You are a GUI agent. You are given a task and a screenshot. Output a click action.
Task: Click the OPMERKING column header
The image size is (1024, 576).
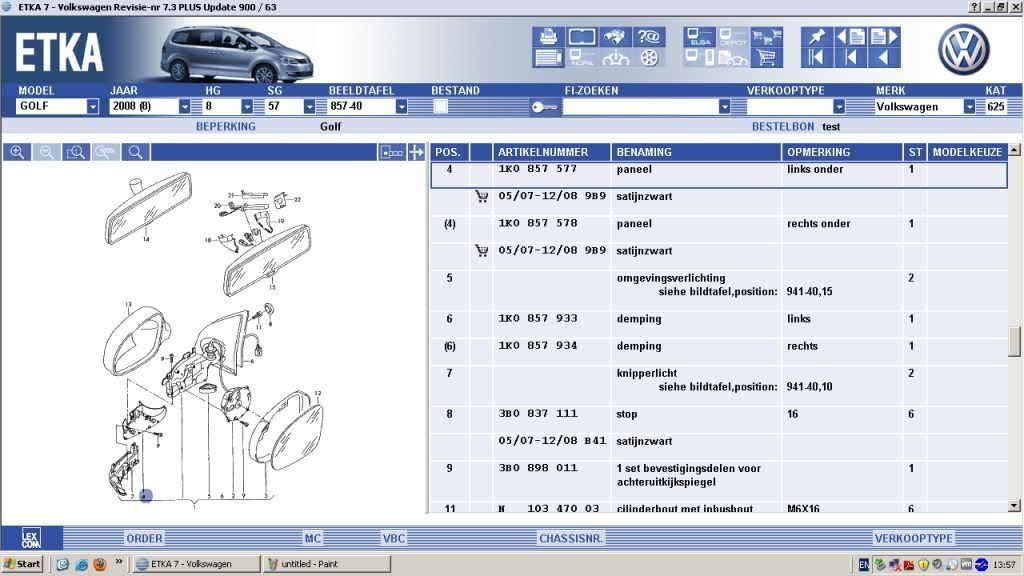[842, 152]
